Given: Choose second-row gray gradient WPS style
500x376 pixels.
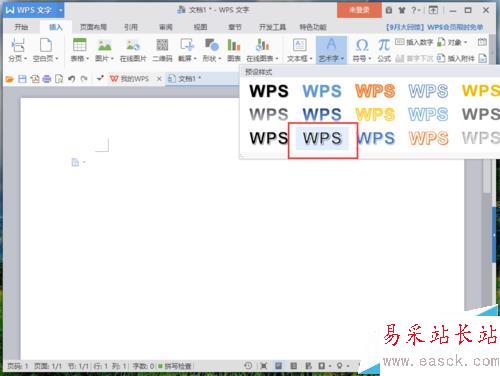Looking at the screenshot, I should [x=269, y=114].
